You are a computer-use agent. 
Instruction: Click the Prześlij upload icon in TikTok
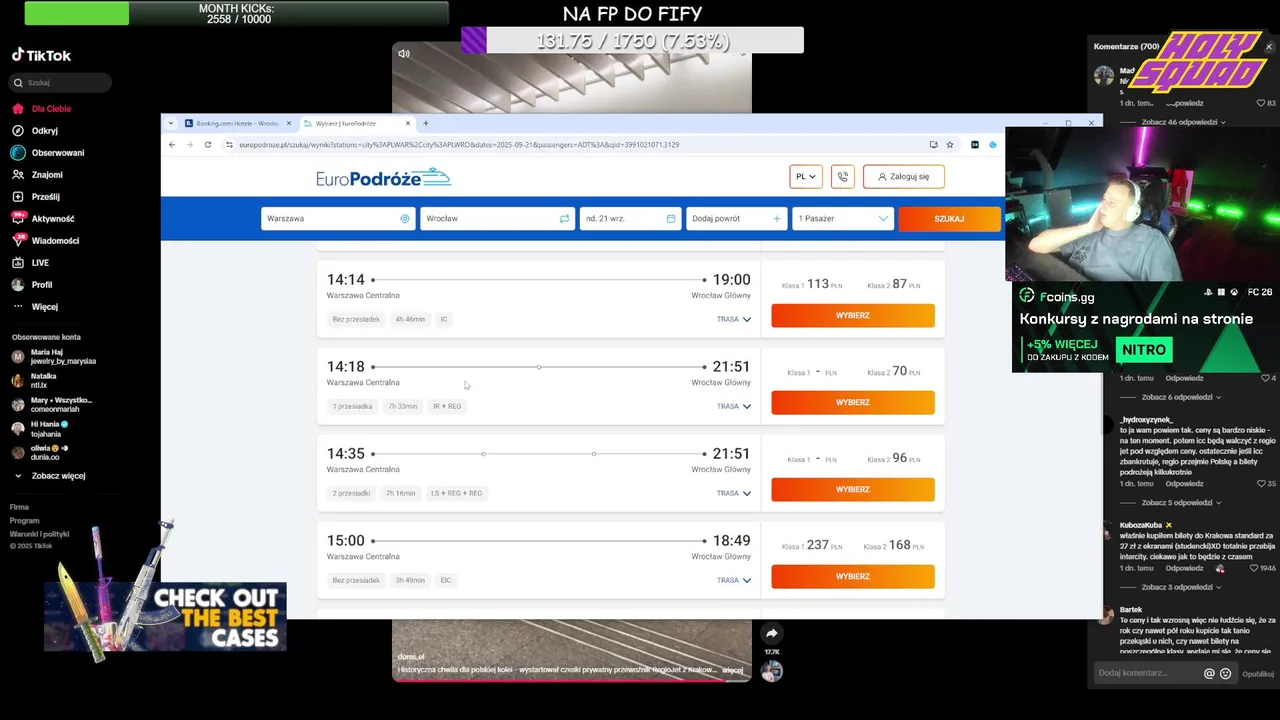tap(18, 197)
